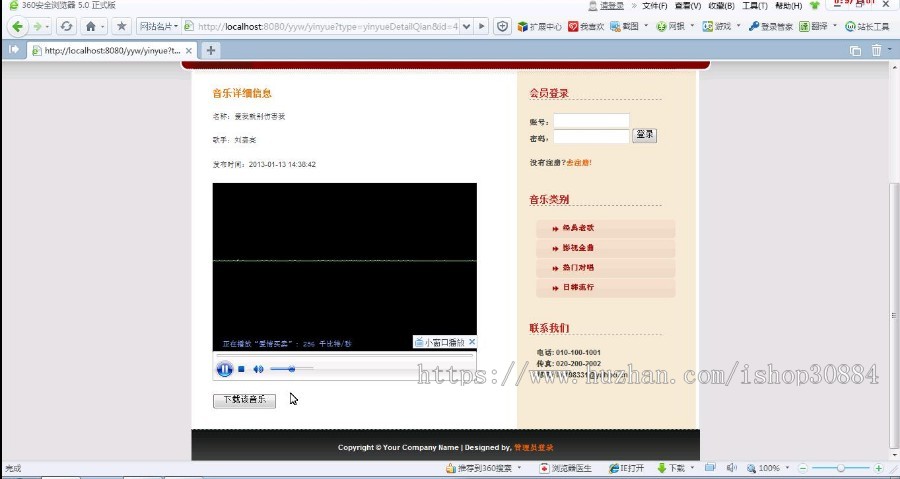Open the 工具(T) menu
Image resolution: width=900 pixels, height=479 pixels.
point(755,6)
